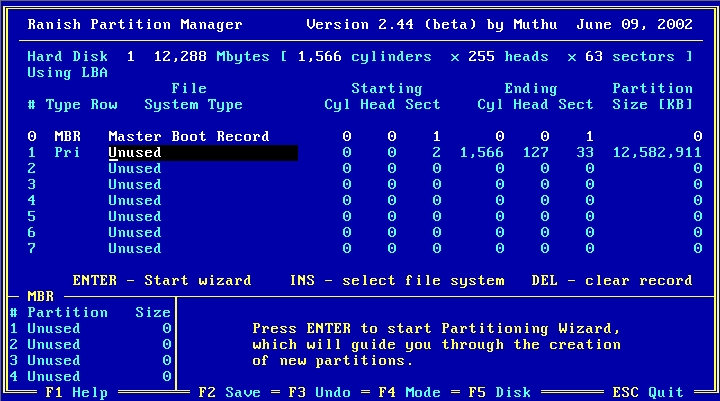
Task: Select Unused file system in row 6
Action: coord(135,232)
